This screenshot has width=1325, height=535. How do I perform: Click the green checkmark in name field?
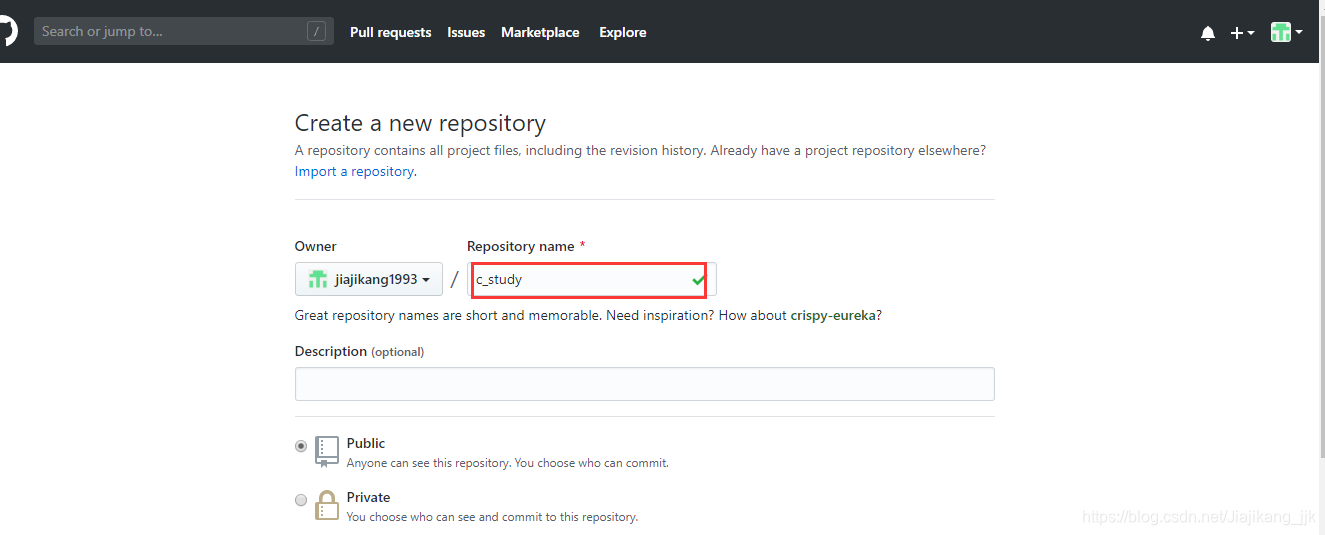coord(698,281)
